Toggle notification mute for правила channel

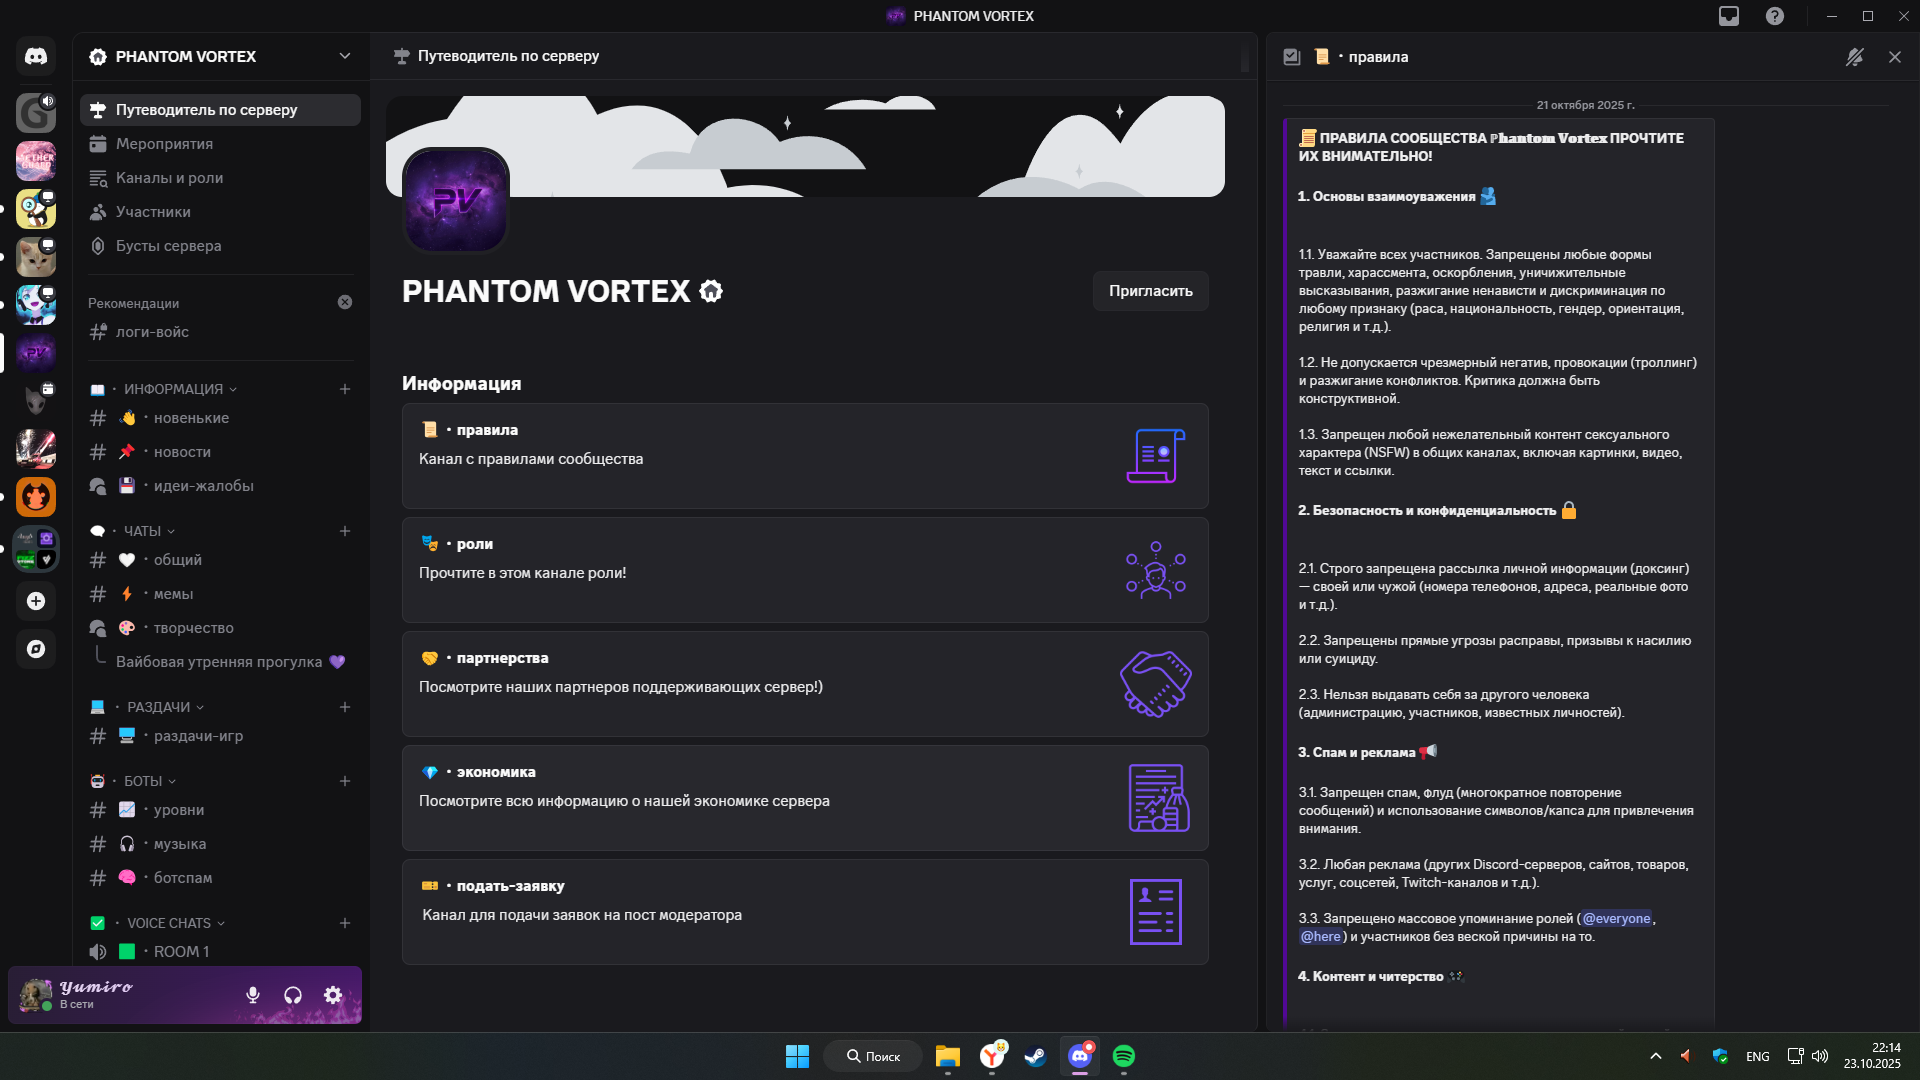pos(1855,57)
